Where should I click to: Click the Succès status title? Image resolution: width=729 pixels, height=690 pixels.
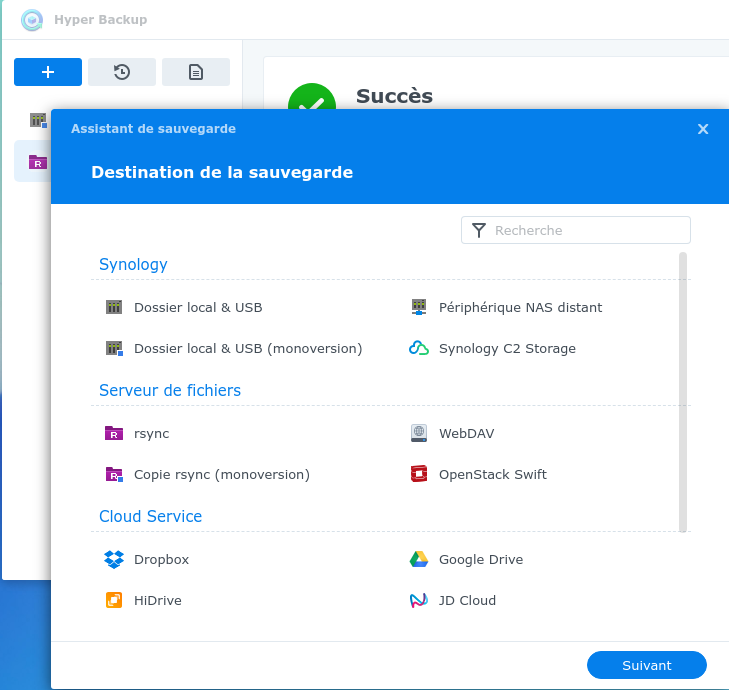tap(394, 96)
